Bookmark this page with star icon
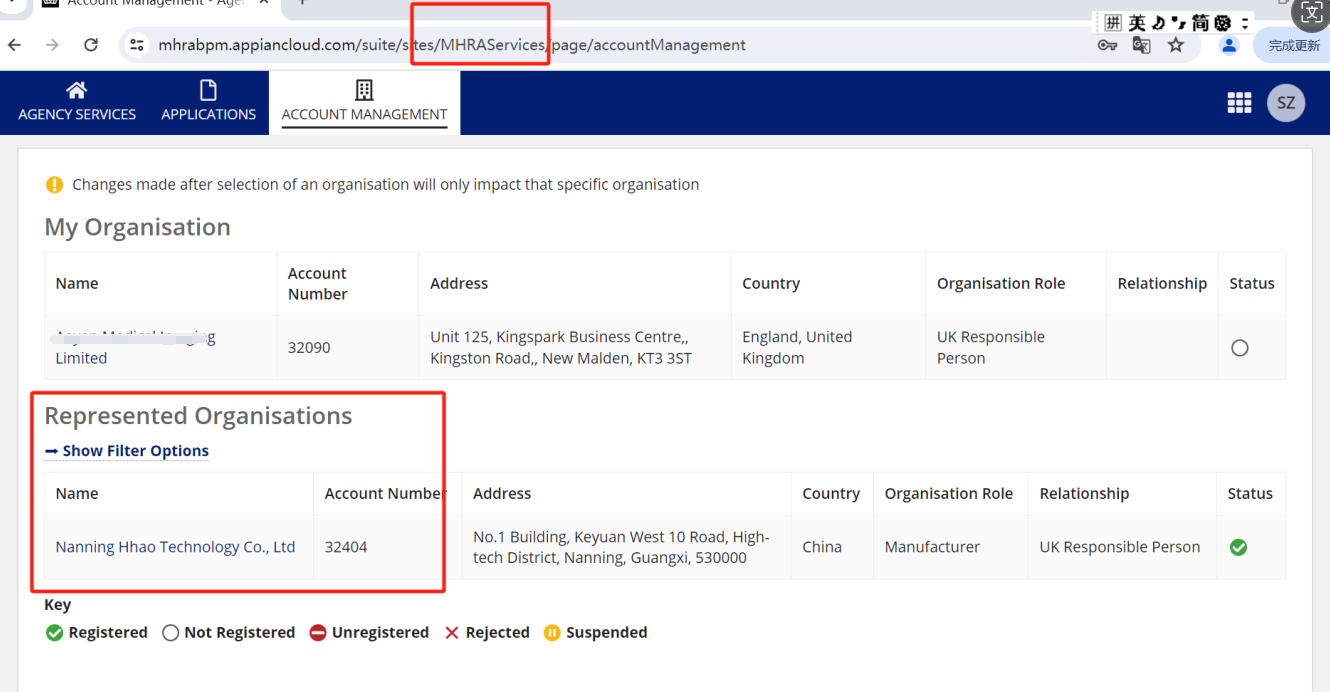Image resolution: width=1330 pixels, height=692 pixels. pos(1176,45)
